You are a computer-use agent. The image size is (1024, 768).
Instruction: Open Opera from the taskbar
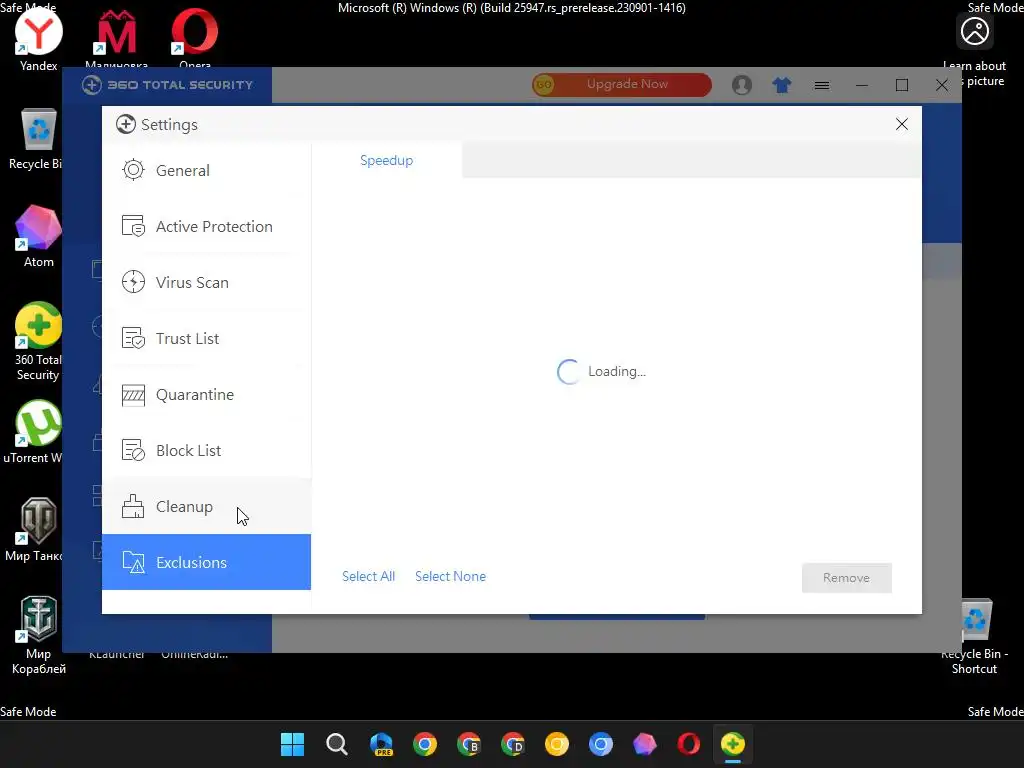(689, 744)
